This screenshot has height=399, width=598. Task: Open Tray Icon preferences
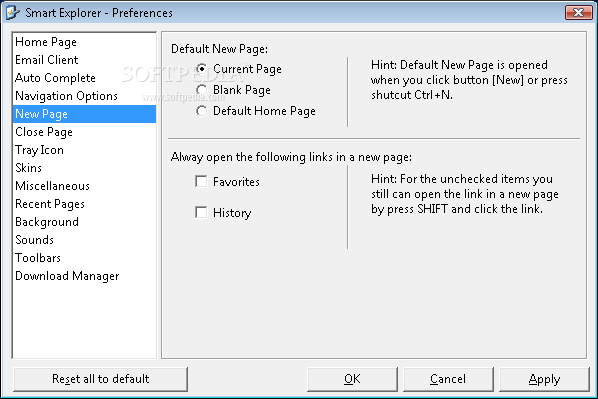(x=84, y=150)
